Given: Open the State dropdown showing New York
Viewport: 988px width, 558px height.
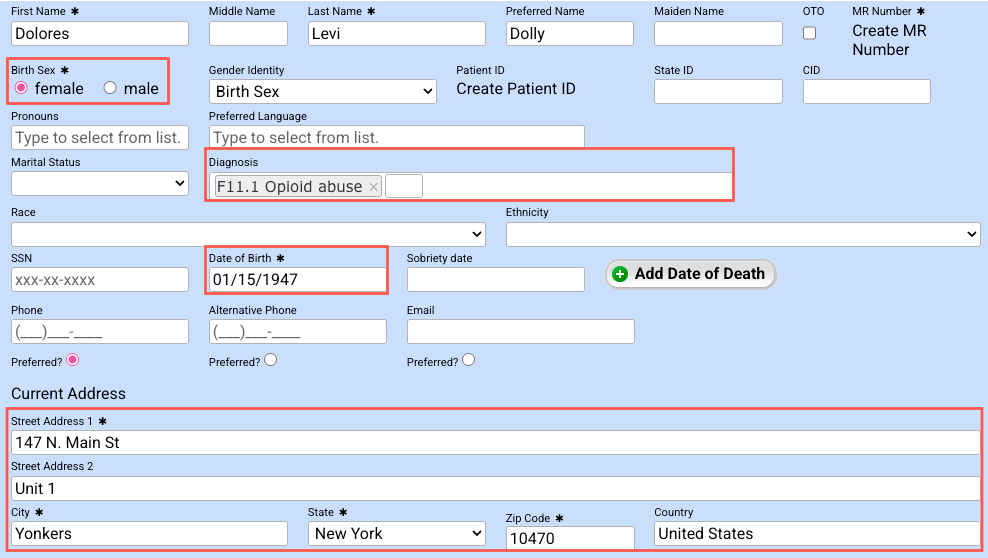Looking at the screenshot, I should (x=396, y=534).
